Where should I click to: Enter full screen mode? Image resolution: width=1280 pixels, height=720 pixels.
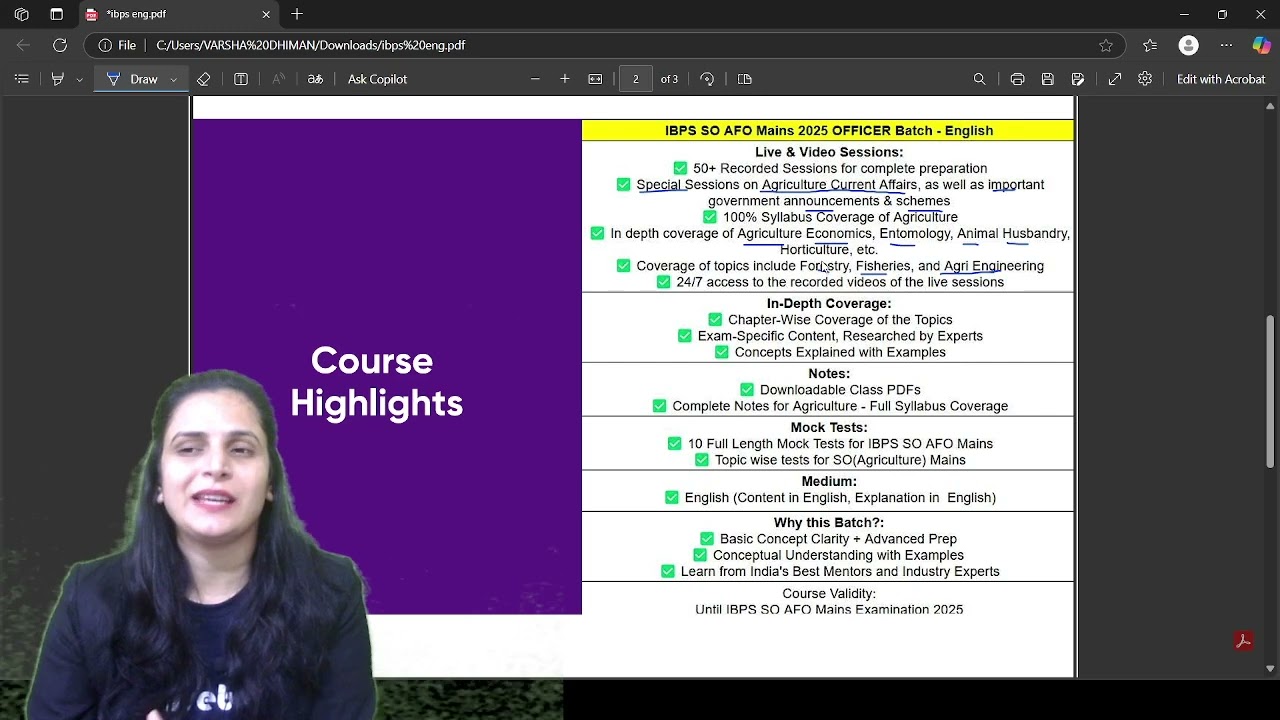click(x=1115, y=79)
